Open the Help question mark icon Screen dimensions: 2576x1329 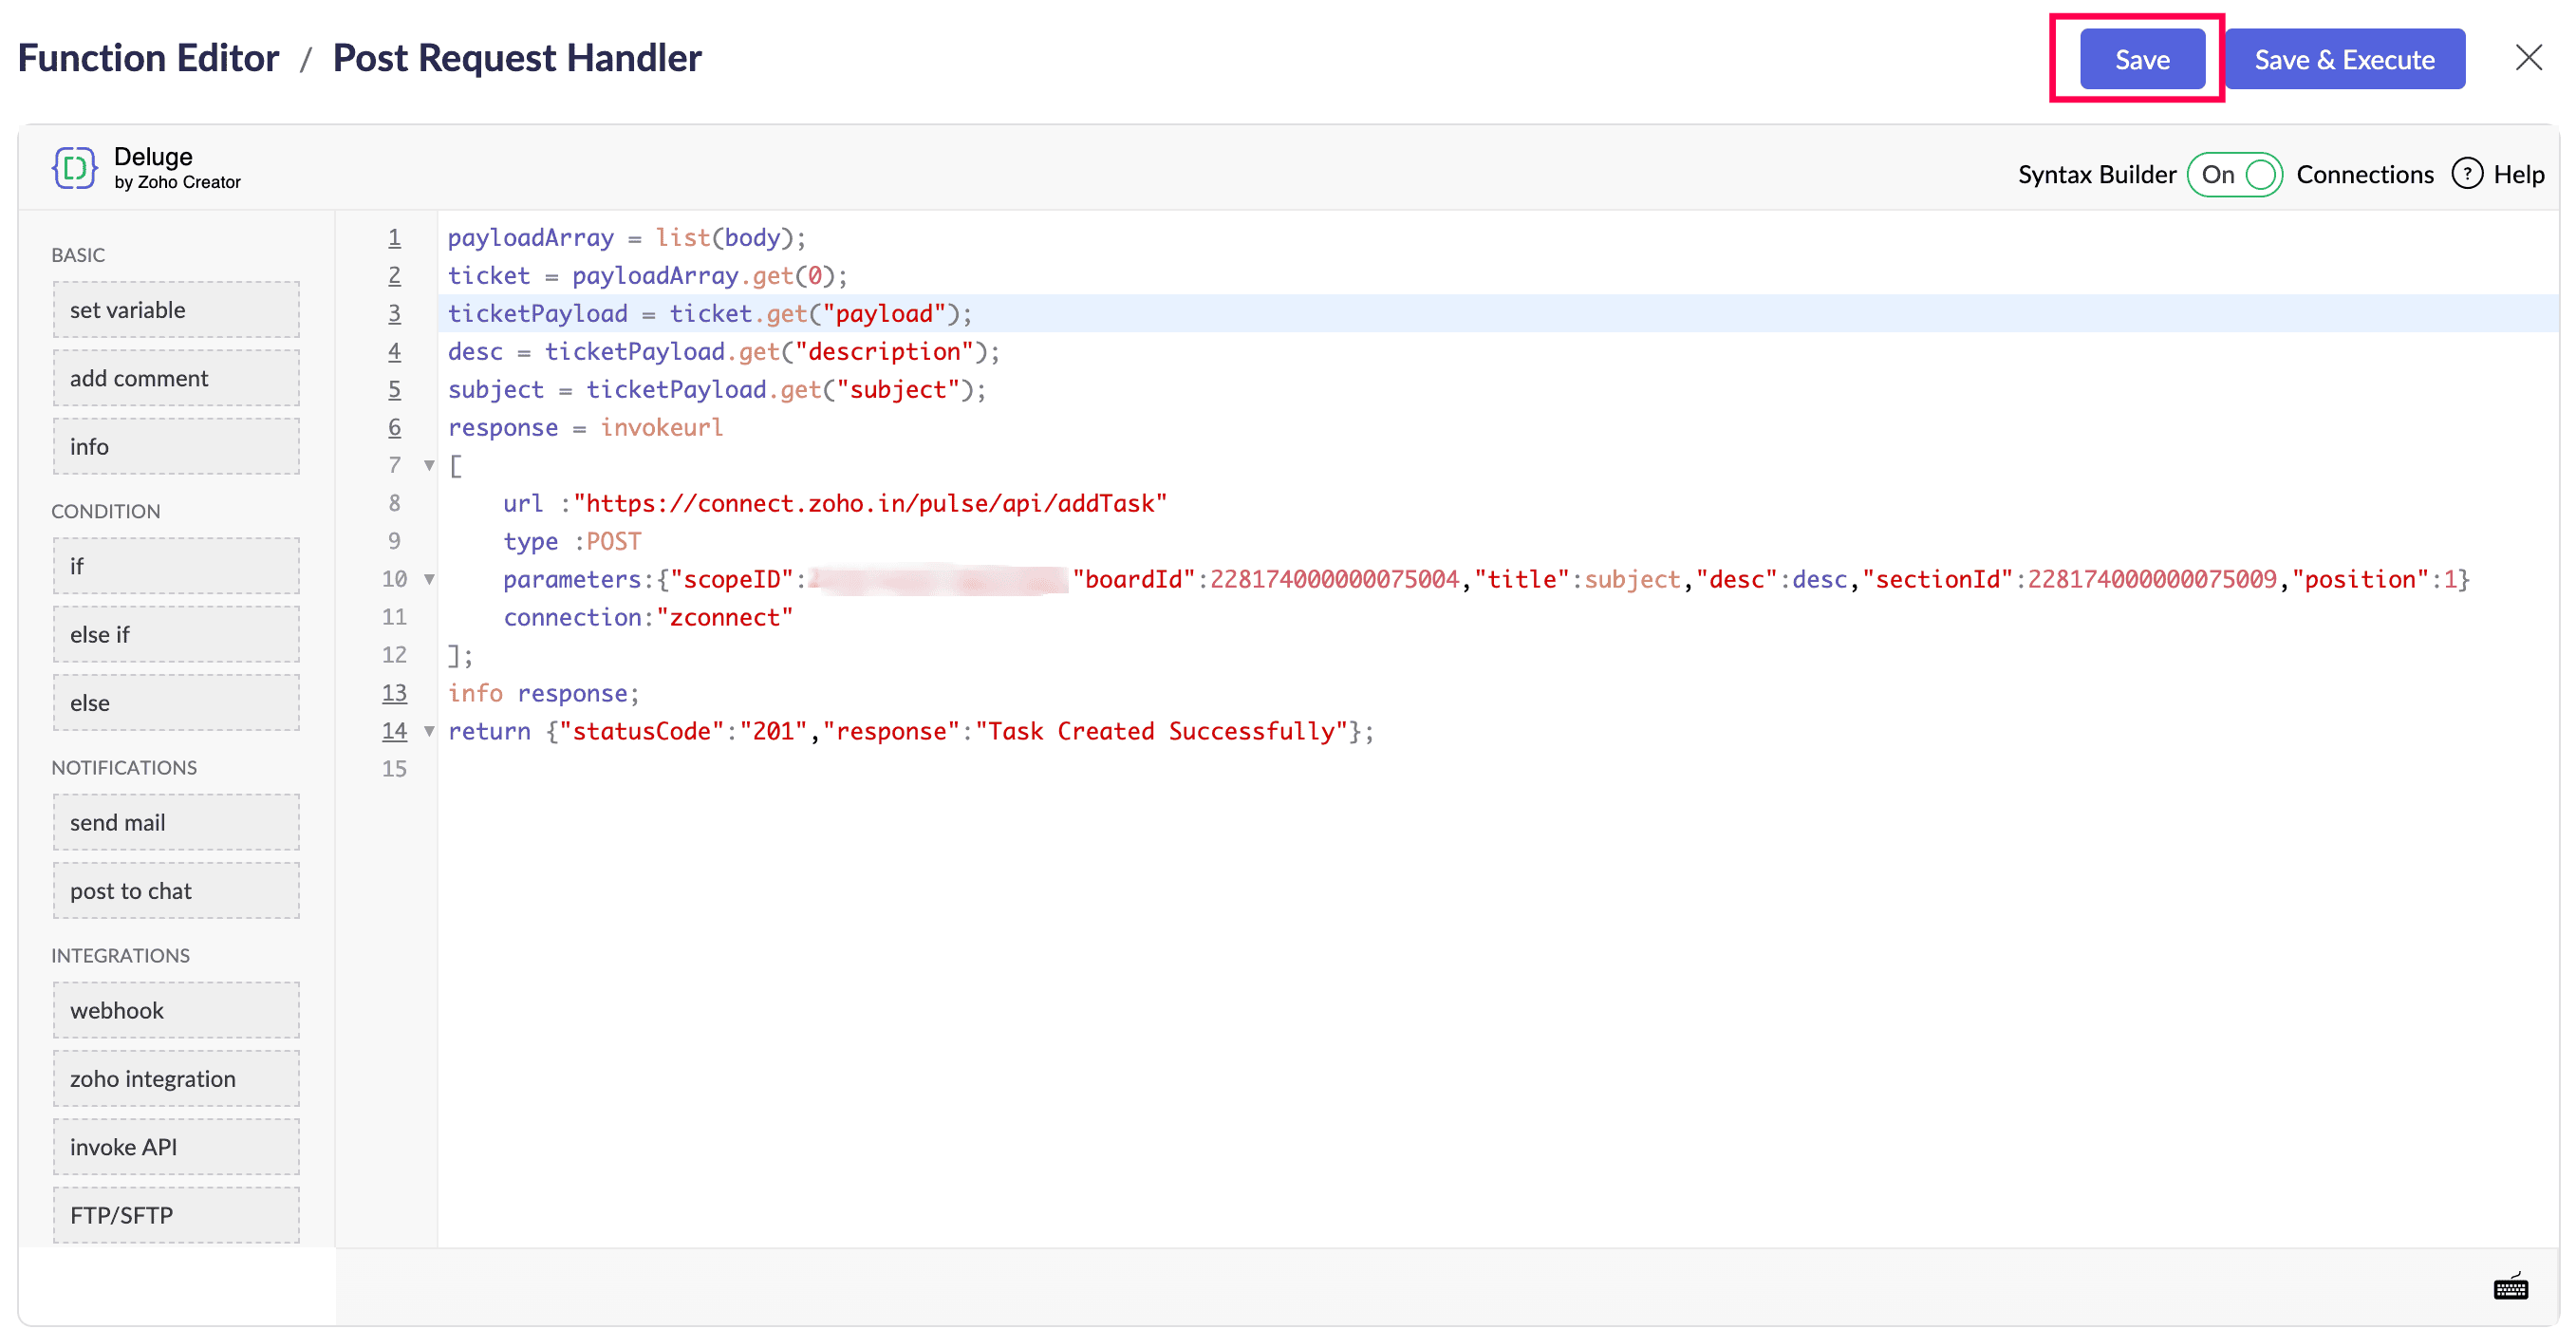tap(2466, 174)
